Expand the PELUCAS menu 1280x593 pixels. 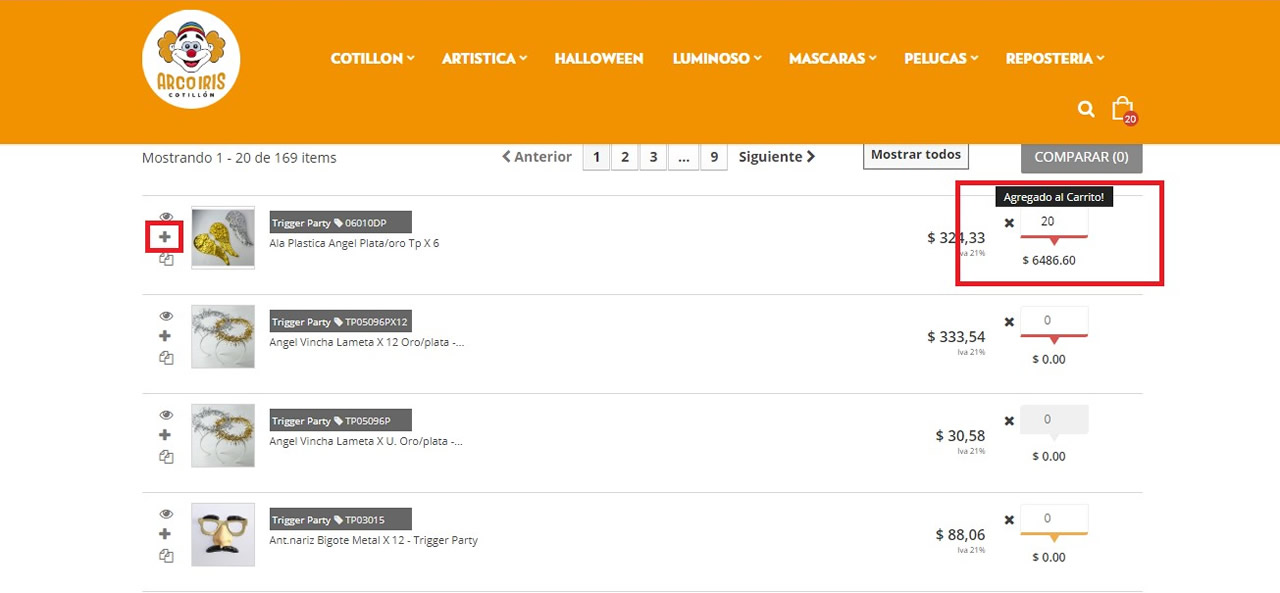(x=941, y=58)
